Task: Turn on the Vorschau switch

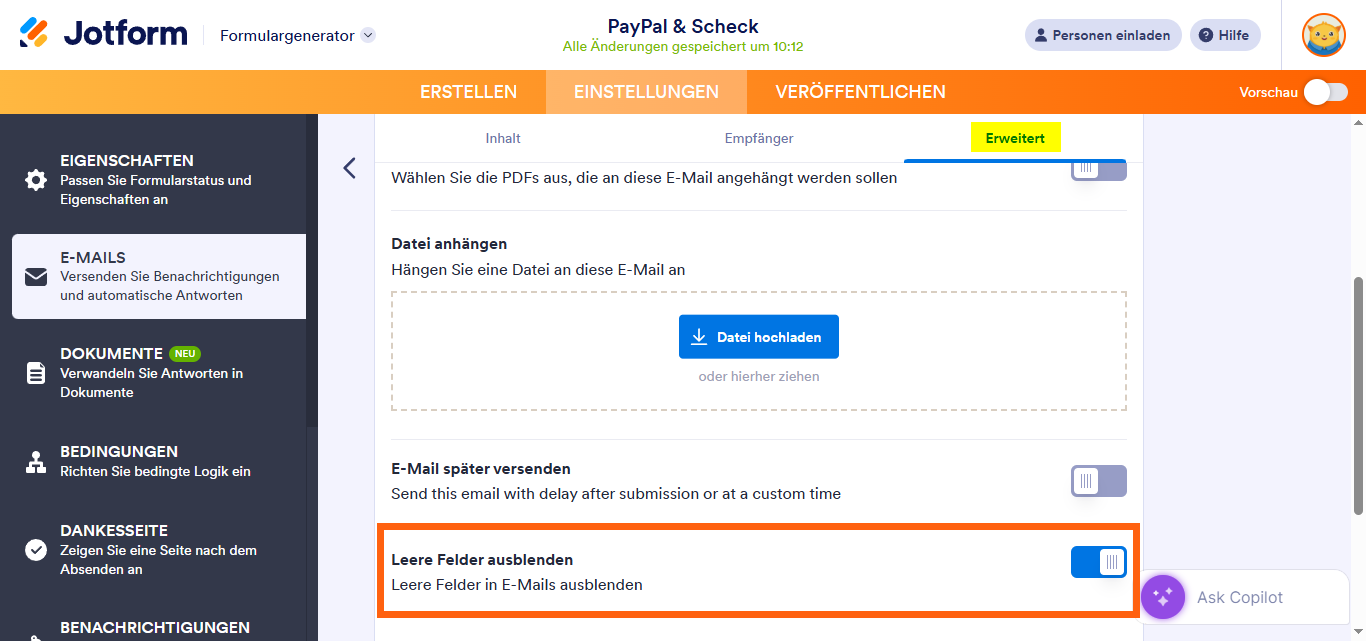Action: 1325,91
